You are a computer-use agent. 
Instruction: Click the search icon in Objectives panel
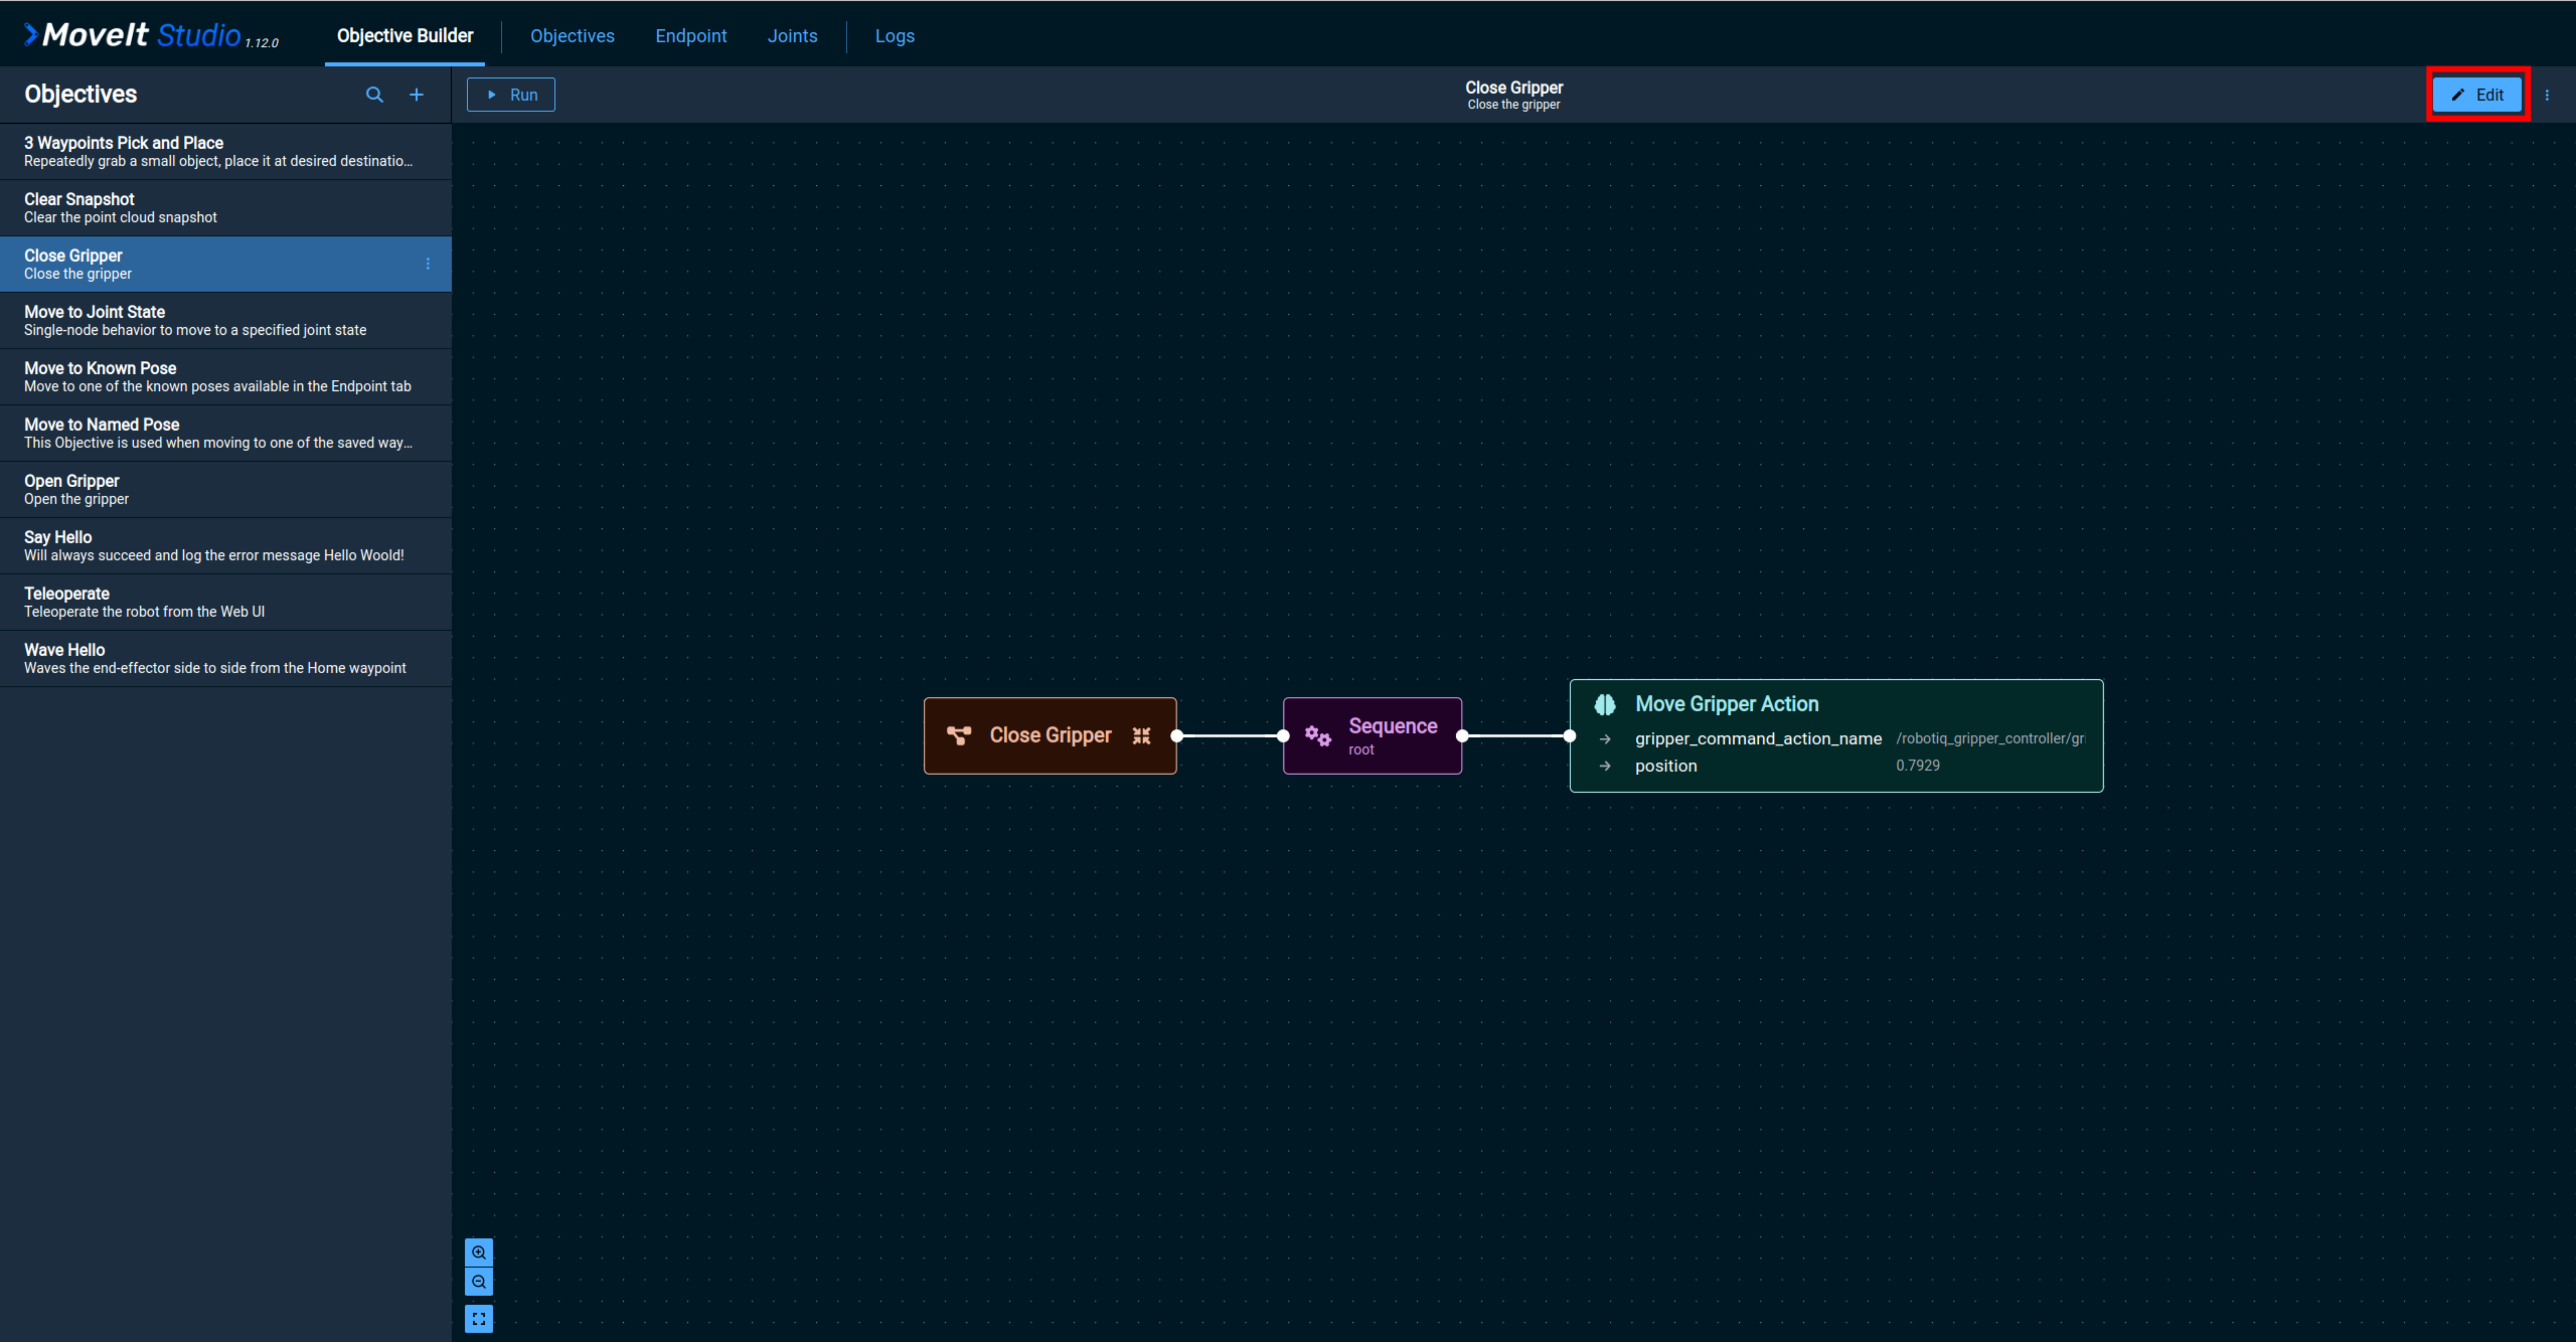[x=373, y=93]
